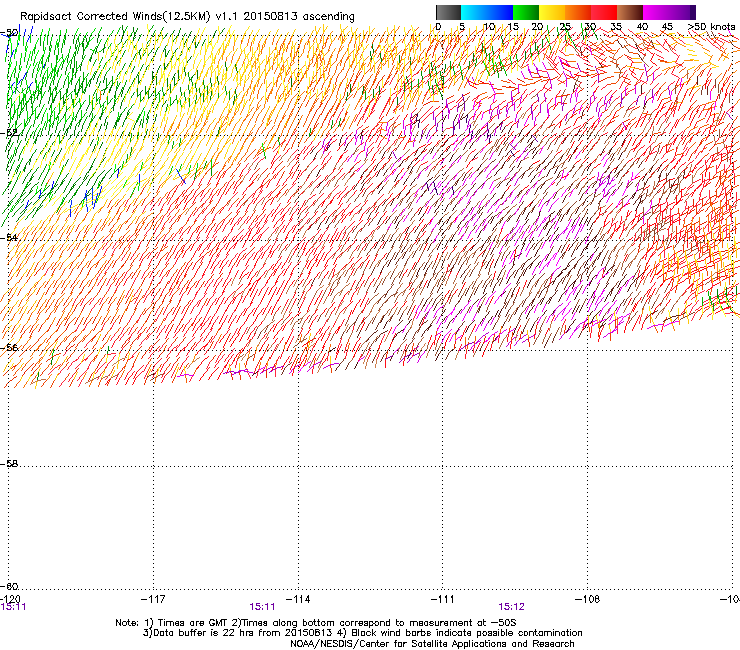This screenshot has width=740, height=650.
Task: Click the '>50 knots' legend label
Action: 711,26
